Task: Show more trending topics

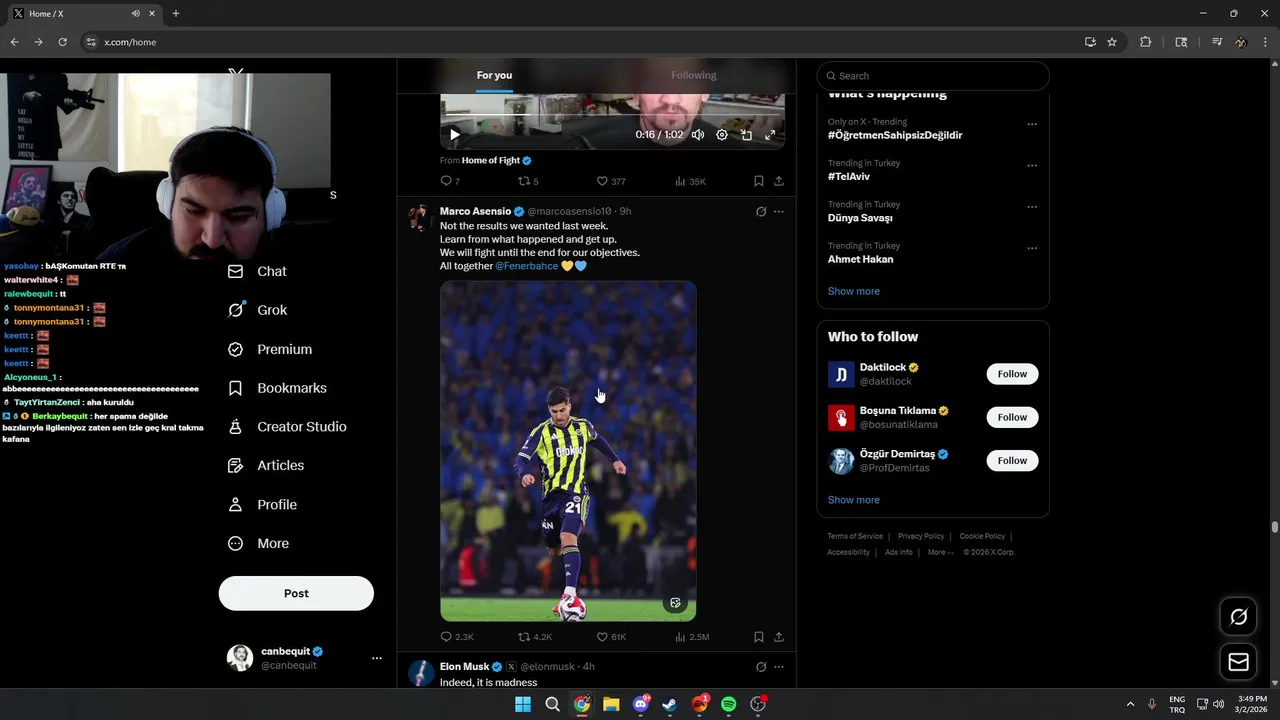Action: click(854, 291)
